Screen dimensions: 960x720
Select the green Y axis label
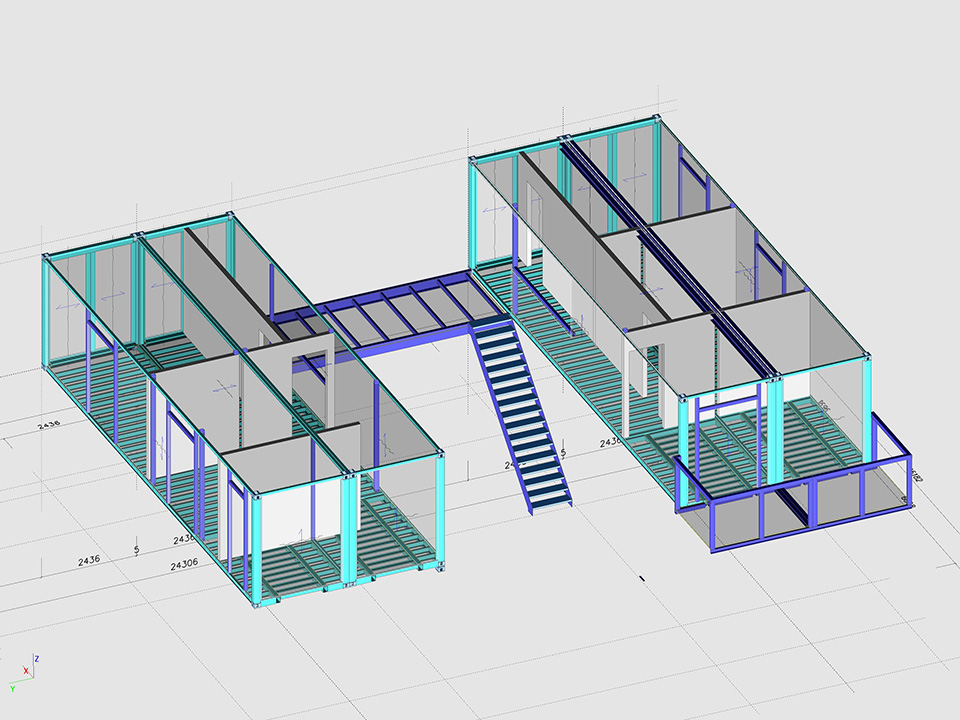click(x=12, y=689)
